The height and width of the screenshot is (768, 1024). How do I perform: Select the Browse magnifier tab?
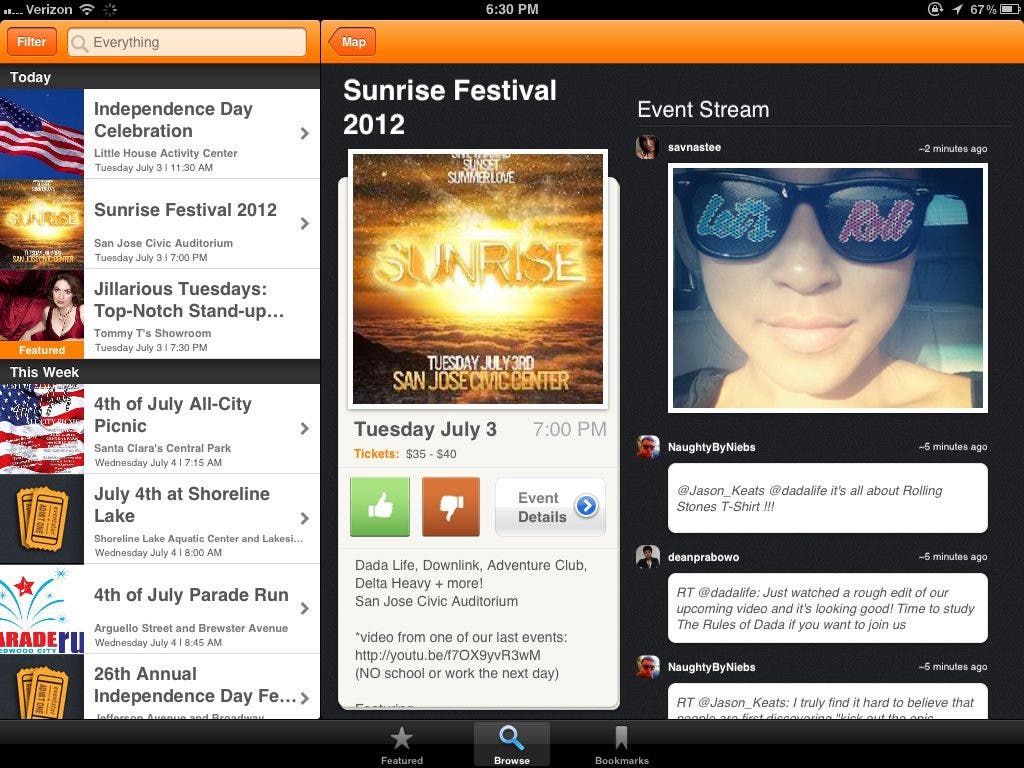(x=511, y=745)
